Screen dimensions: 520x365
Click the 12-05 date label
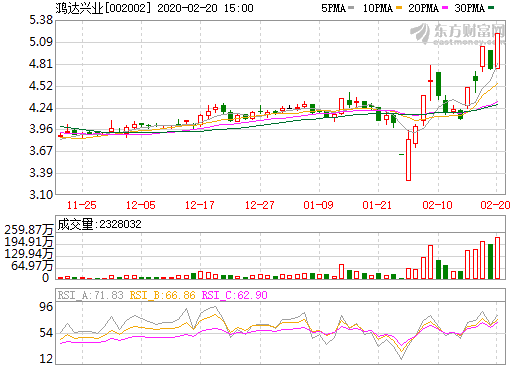(141, 205)
